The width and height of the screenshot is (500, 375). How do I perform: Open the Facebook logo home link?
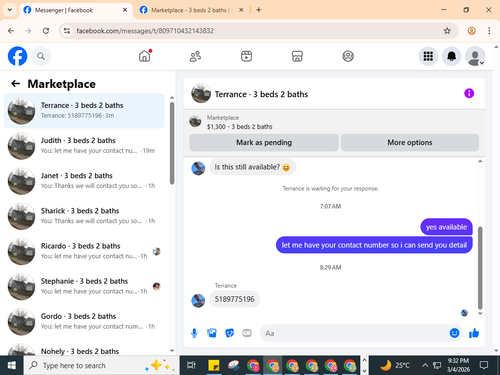[17, 56]
